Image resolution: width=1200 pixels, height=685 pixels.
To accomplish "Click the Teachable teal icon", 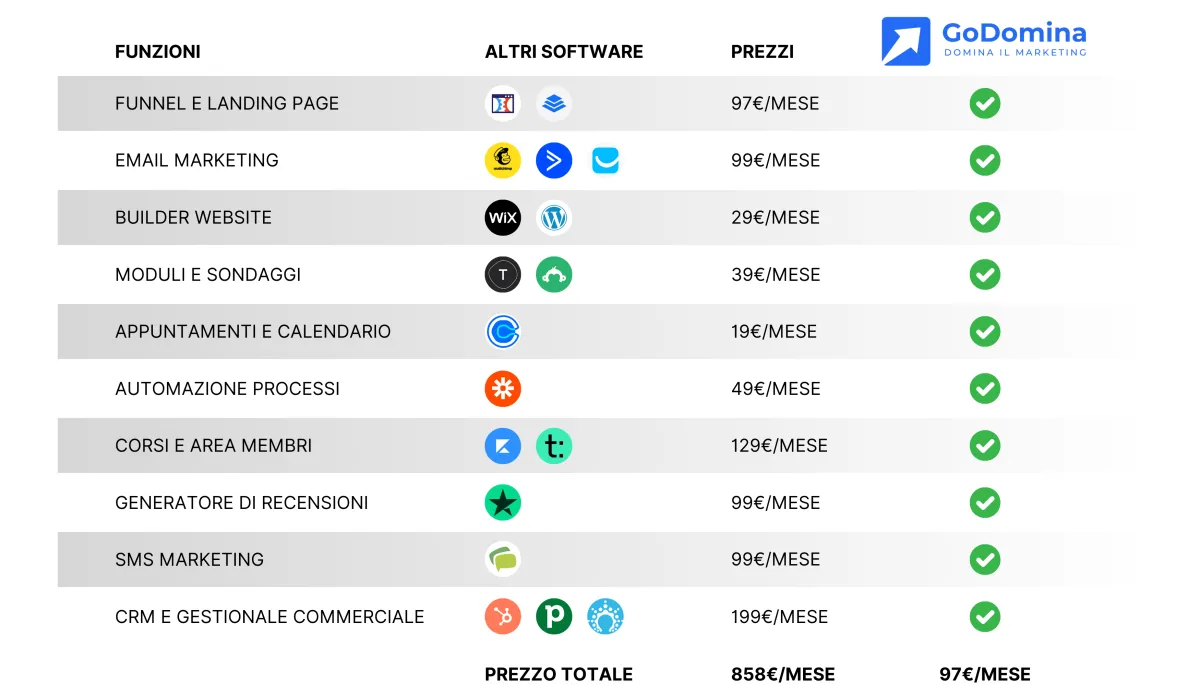I will (x=554, y=445).
